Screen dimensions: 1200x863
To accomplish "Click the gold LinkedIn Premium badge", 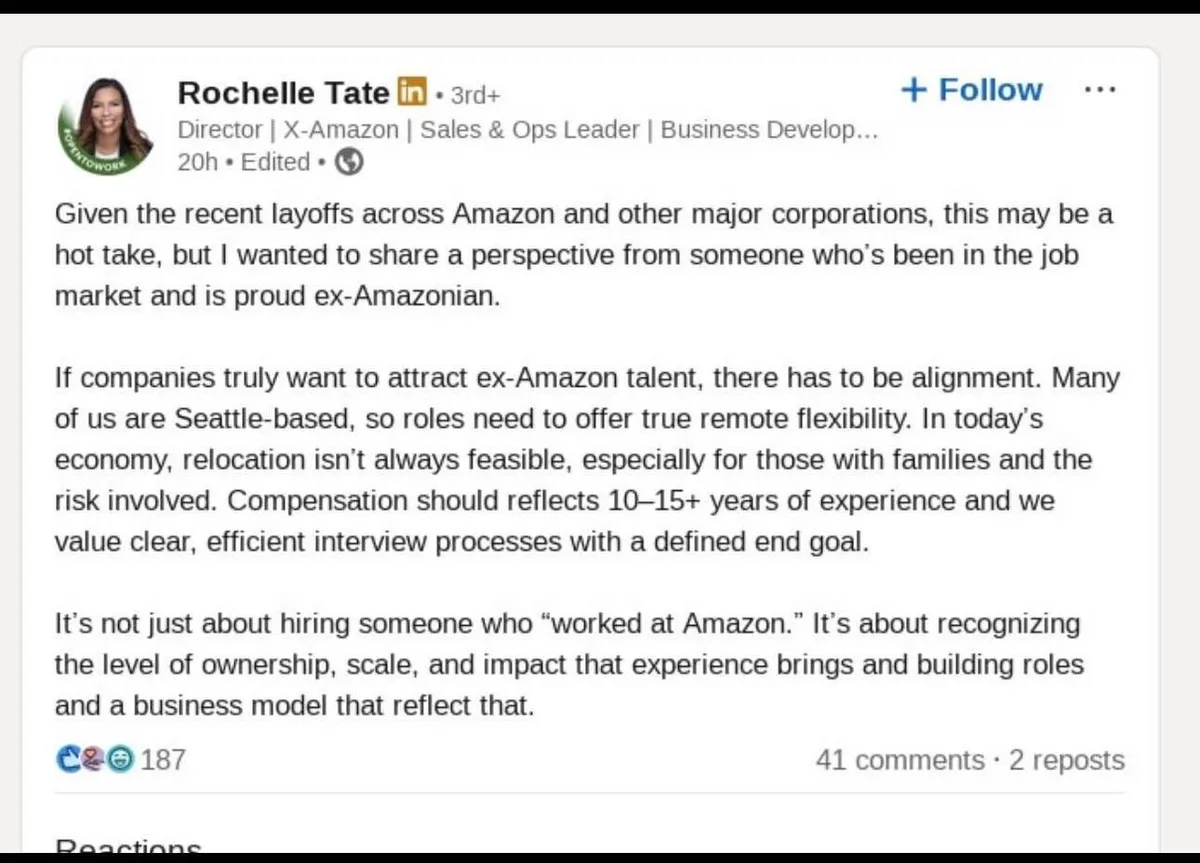I will (412, 93).
